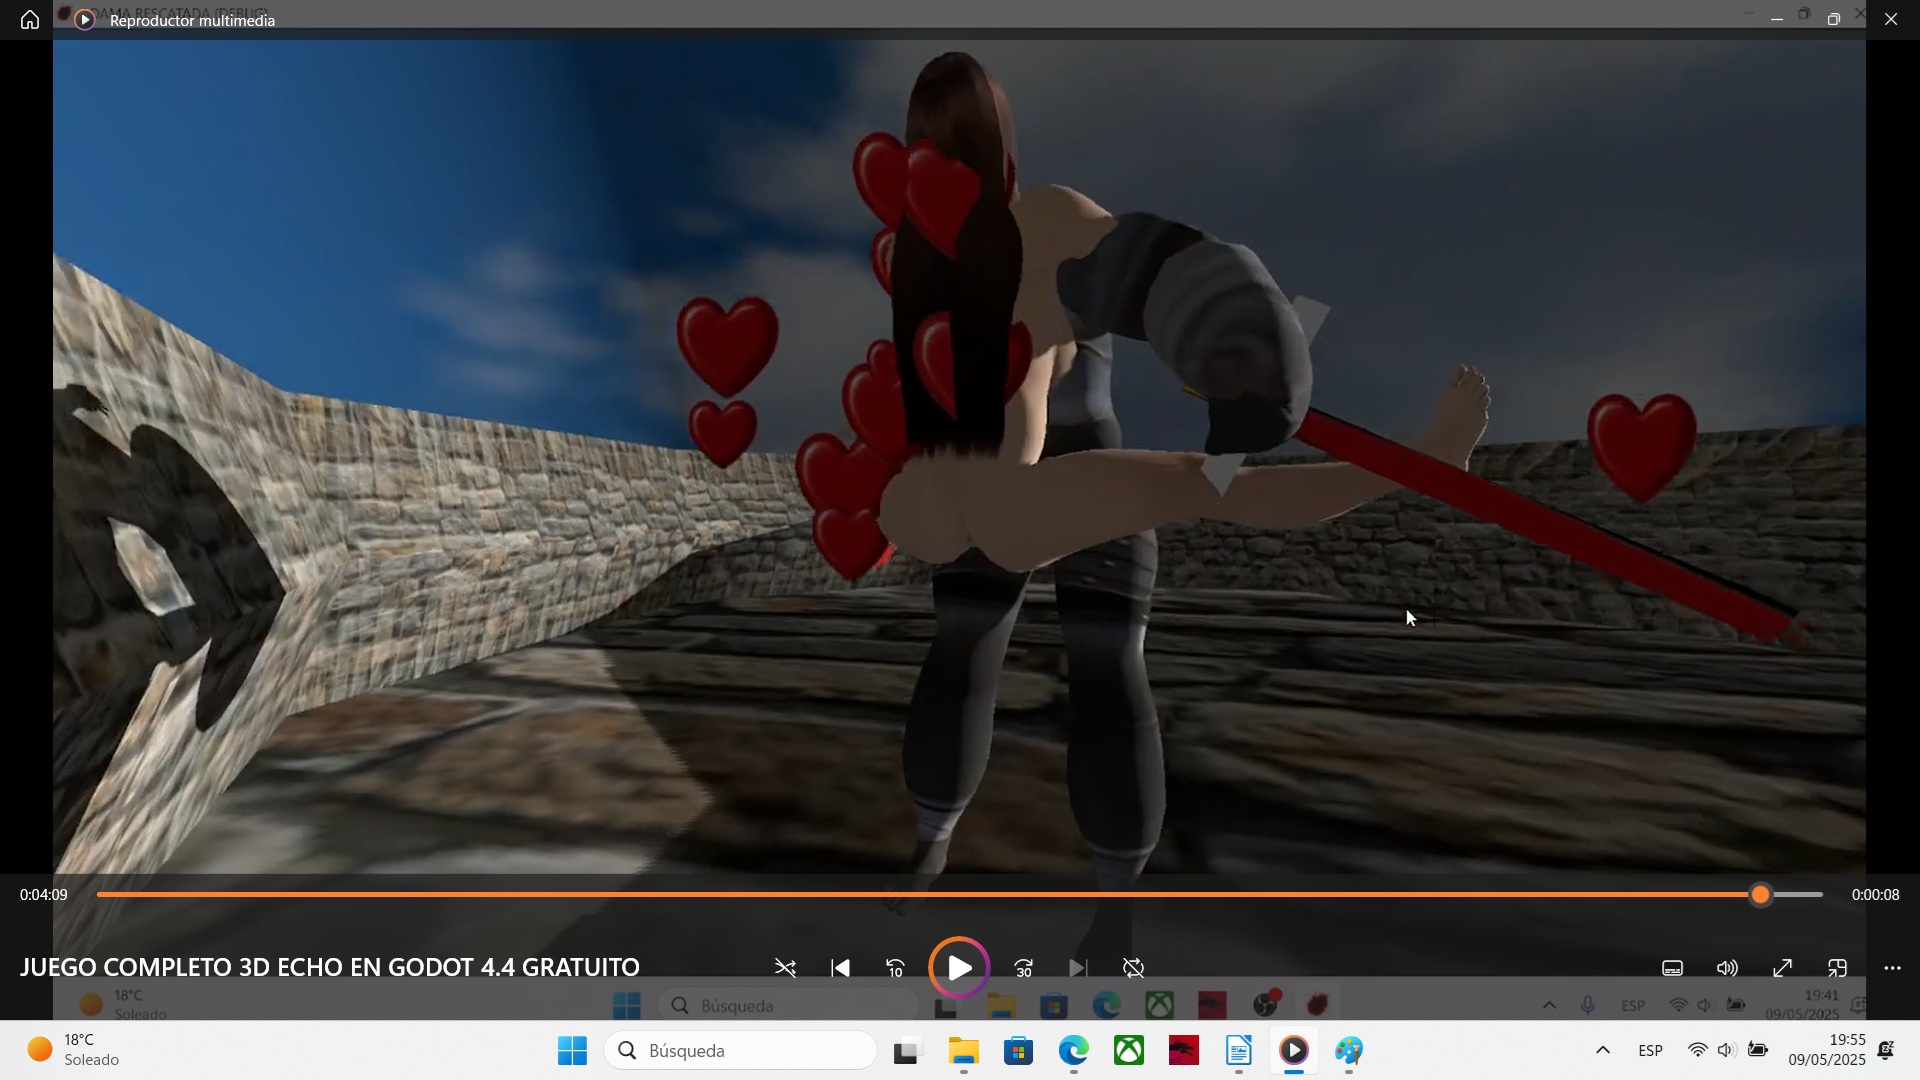Viewport: 1920px width, 1080px height.
Task: Open clock and calendar 19:55
Action: [1827, 1051]
